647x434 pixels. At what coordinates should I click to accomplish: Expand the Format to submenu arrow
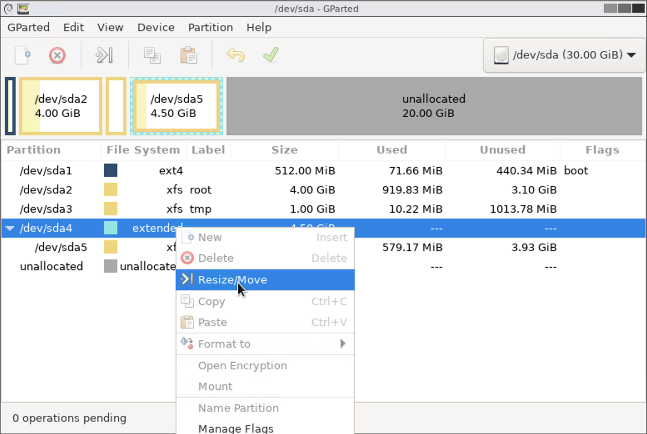pos(342,343)
